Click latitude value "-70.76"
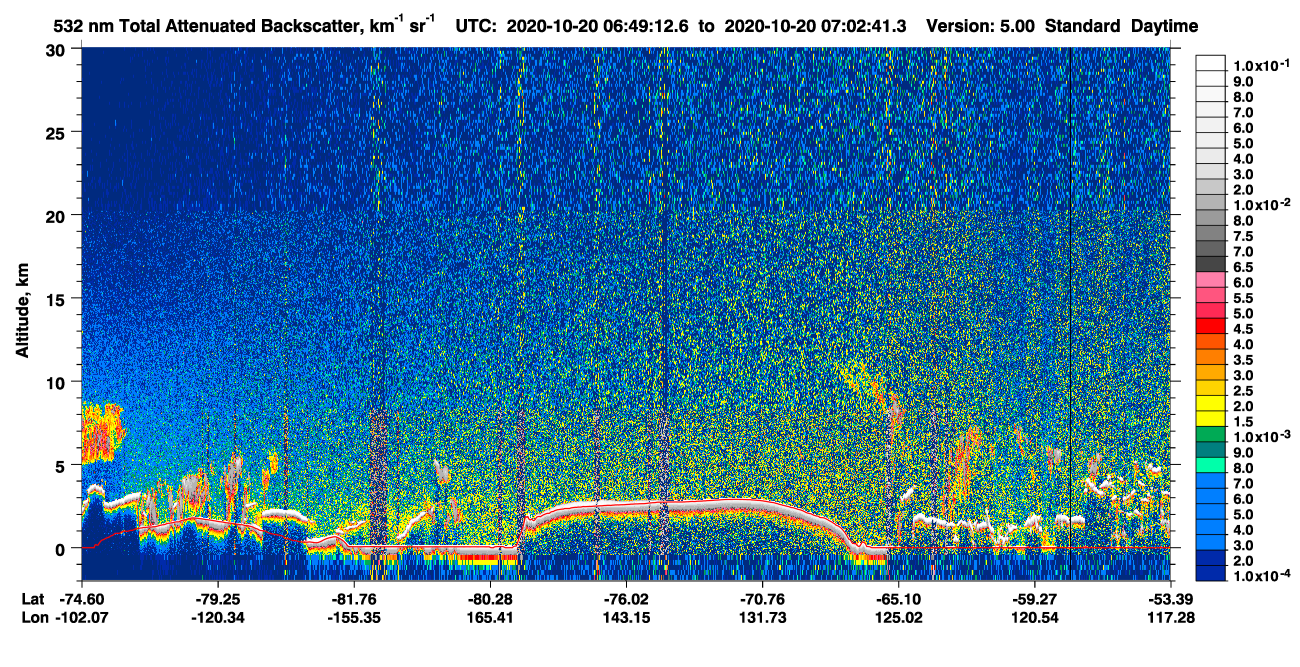 762,599
